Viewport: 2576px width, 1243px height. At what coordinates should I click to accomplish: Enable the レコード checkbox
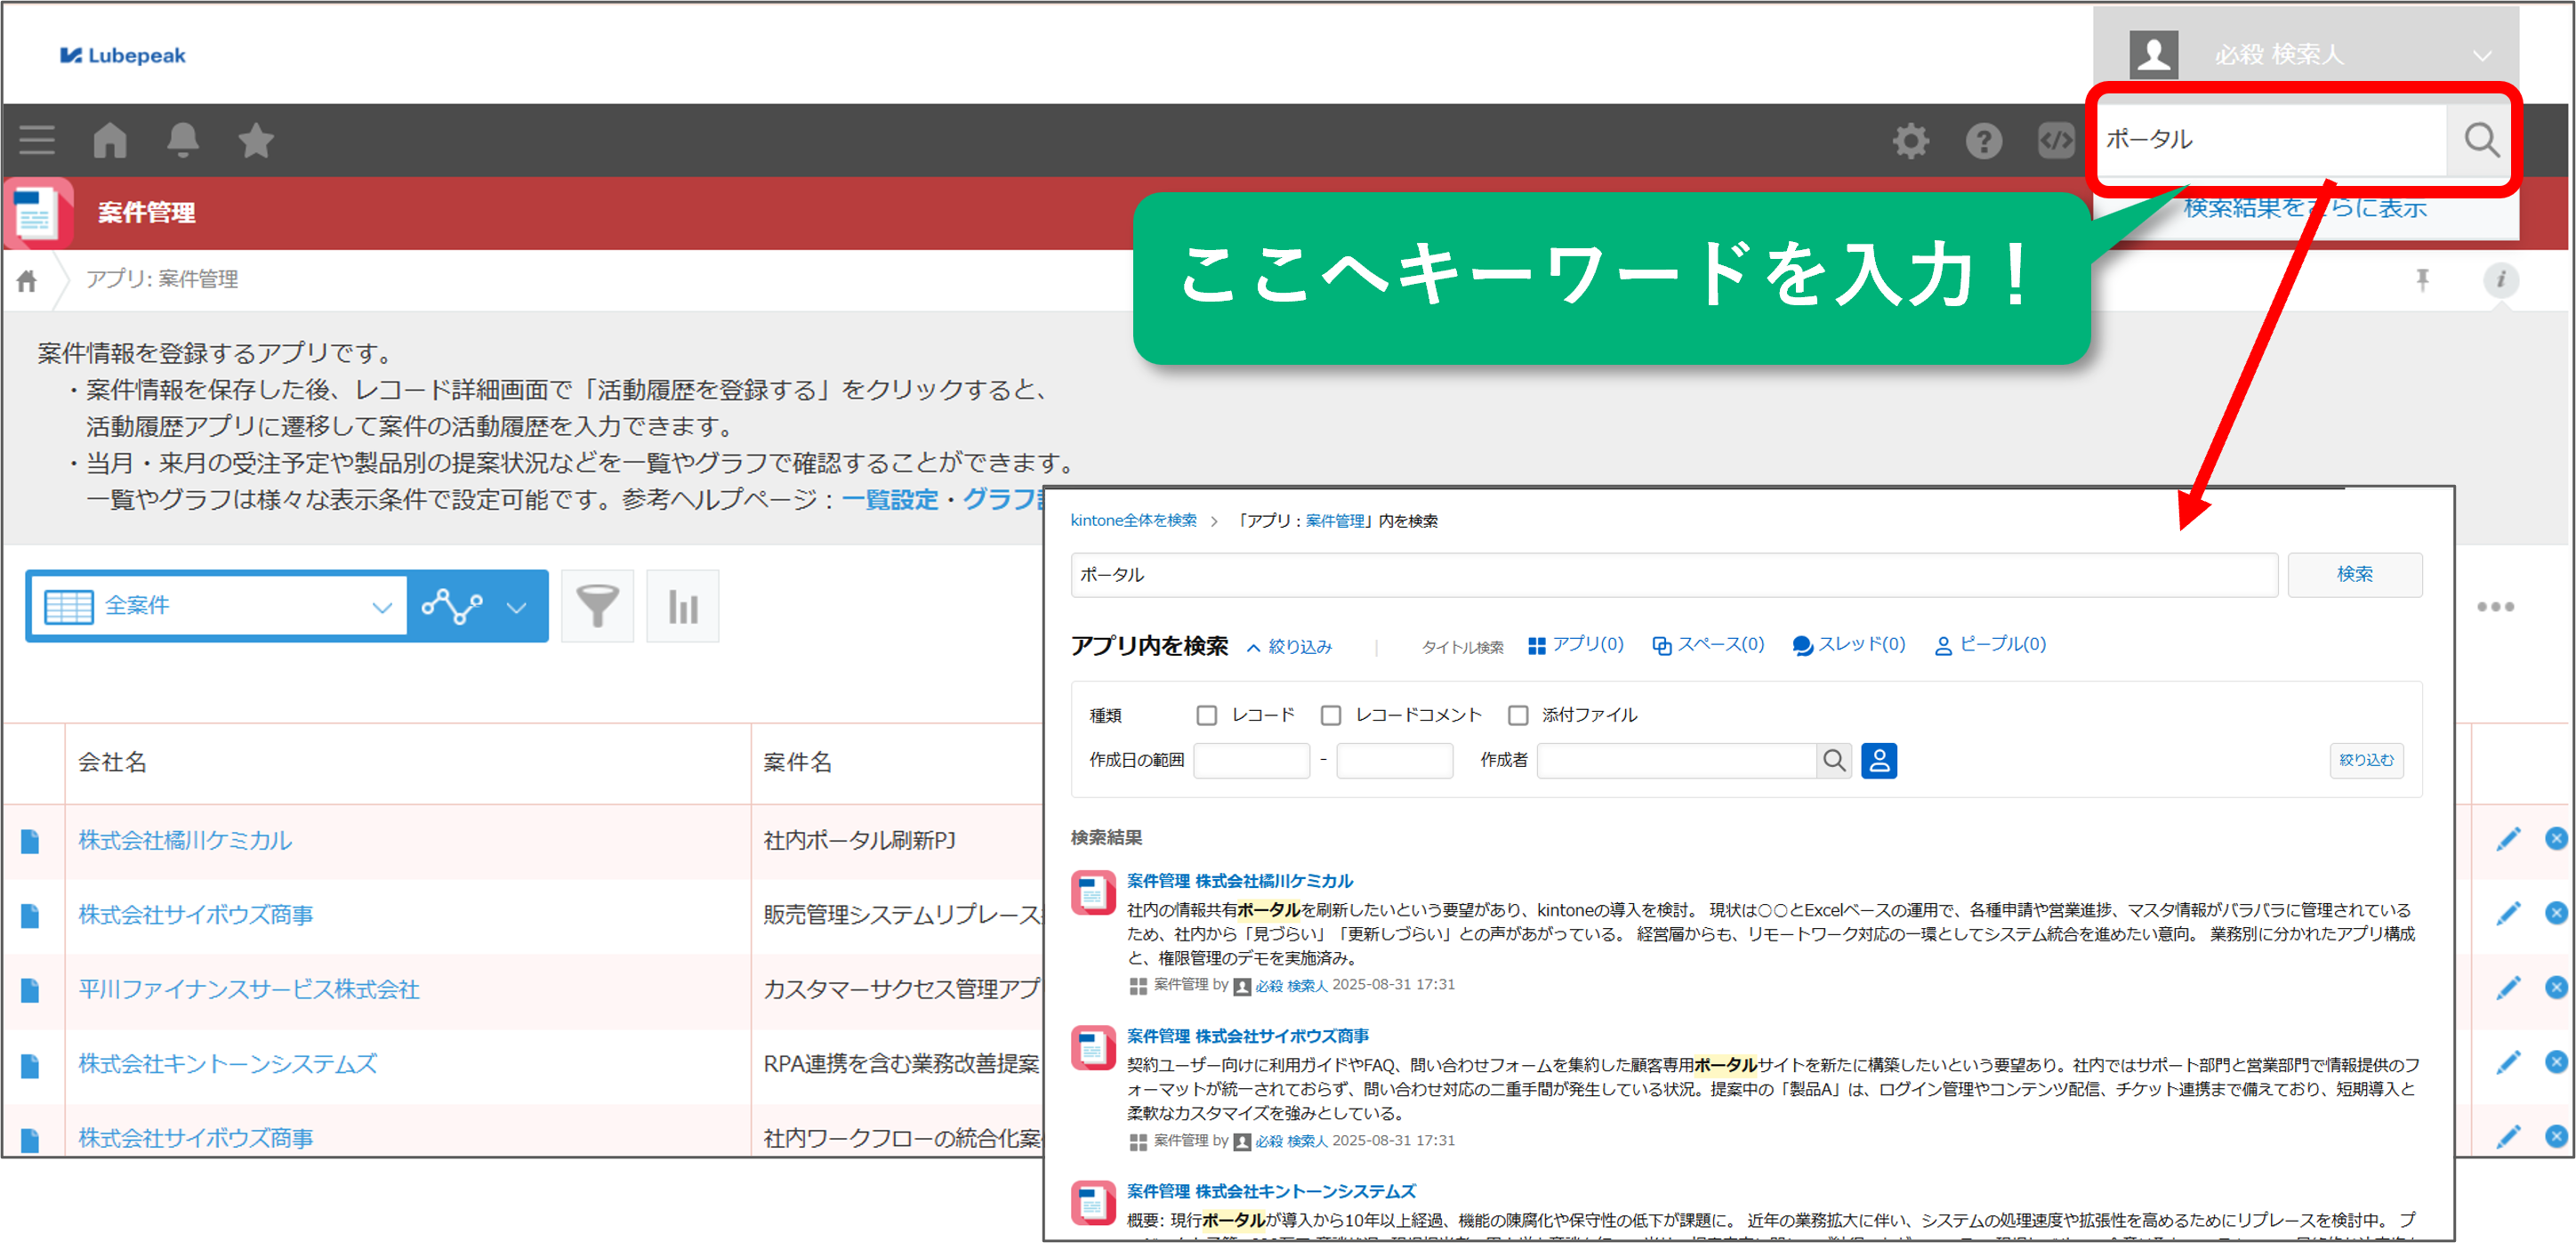(x=1206, y=714)
